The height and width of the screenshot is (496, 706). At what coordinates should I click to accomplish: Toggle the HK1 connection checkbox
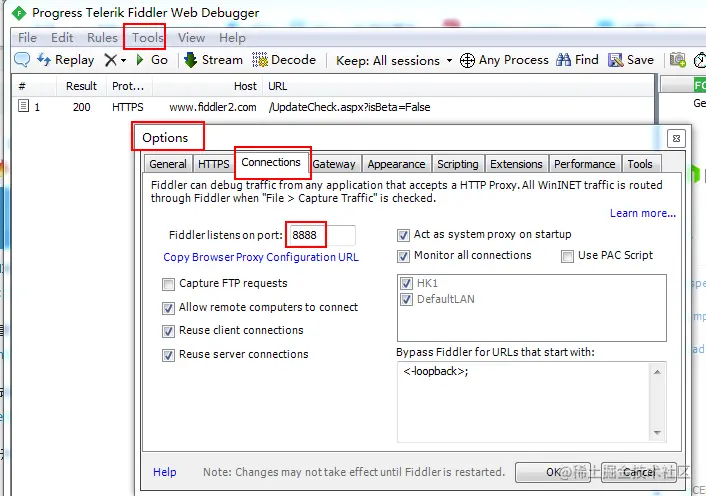click(407, 283)
